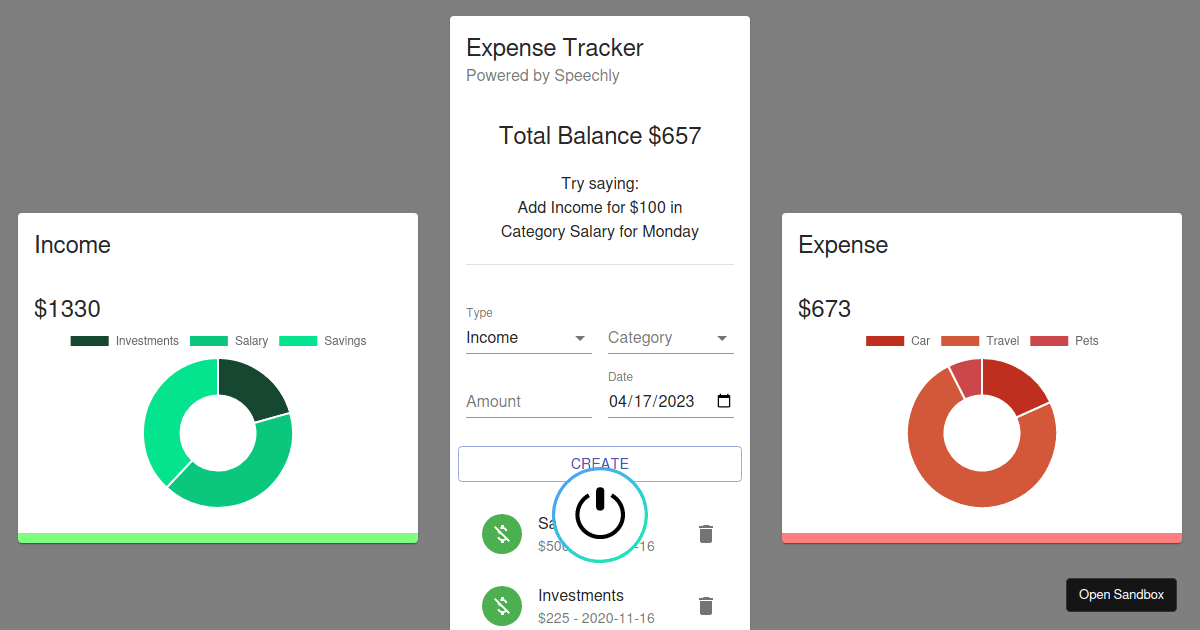
Task: Focus the Amount input field
Action: [x=528, y=402]
